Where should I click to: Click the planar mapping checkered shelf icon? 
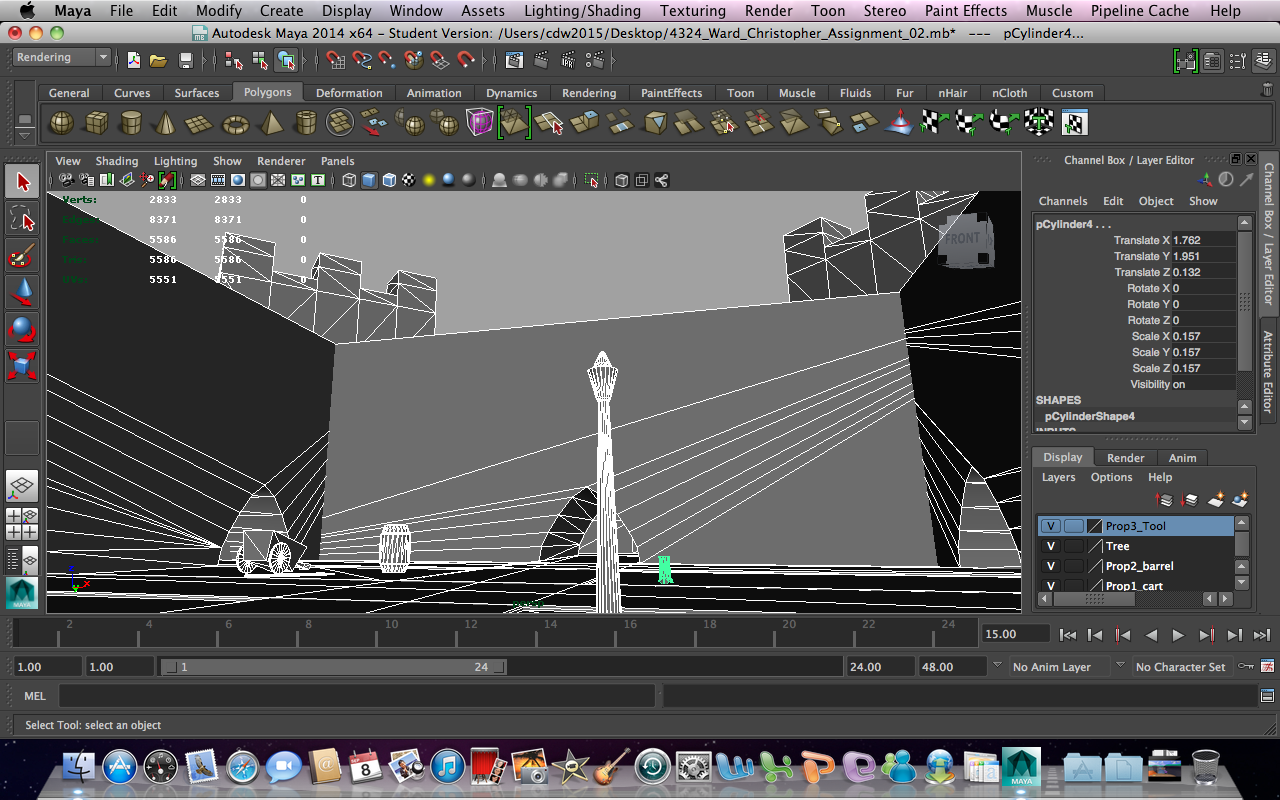(935, 123)
